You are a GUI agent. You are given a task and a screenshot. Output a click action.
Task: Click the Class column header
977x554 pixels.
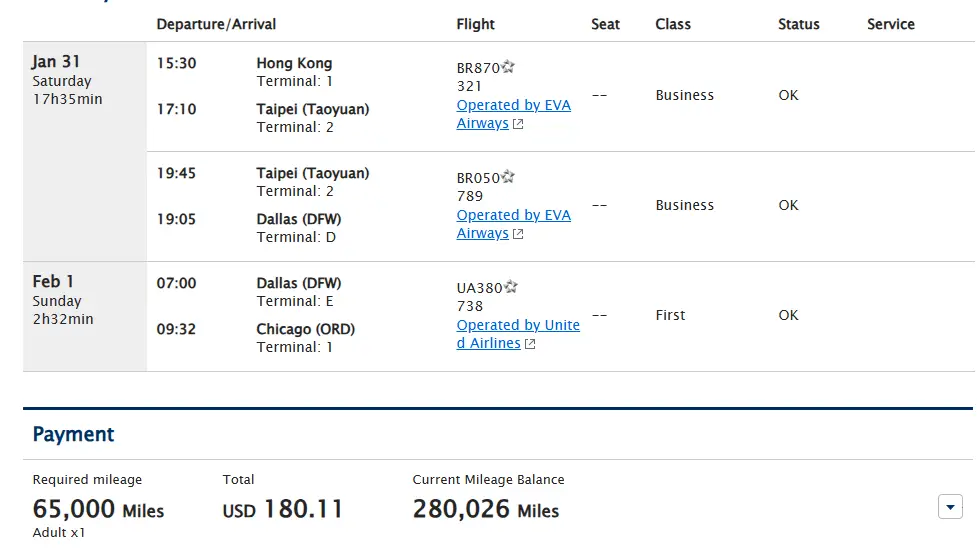(x=673, y=24)
